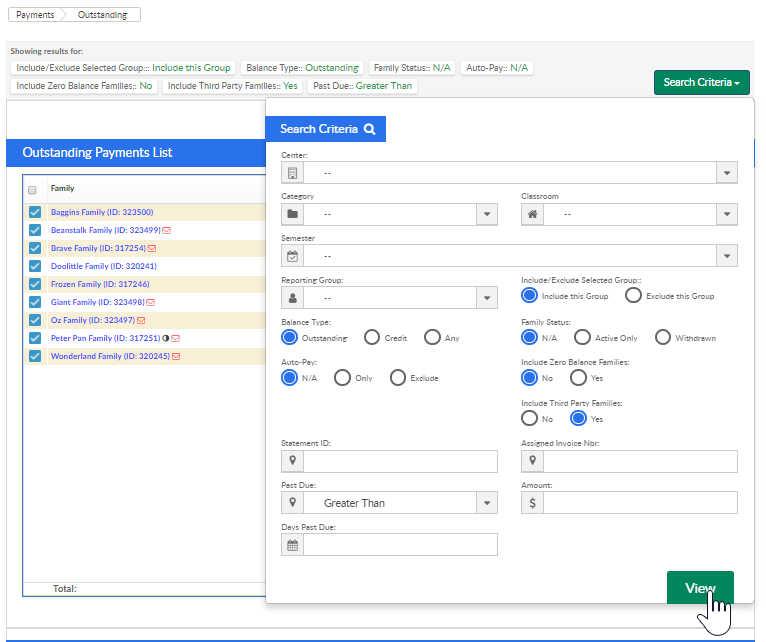Click the Auto-Pay: N/A filter tag
The width and height of the screenshot is (766, 642).
pos(497,68)
